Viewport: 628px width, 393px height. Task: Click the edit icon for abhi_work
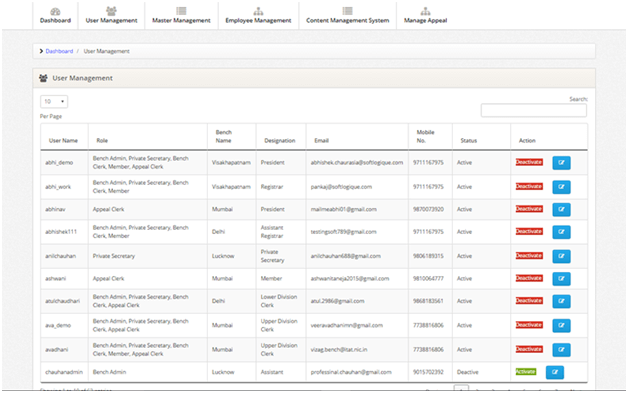tap(561, 187)
